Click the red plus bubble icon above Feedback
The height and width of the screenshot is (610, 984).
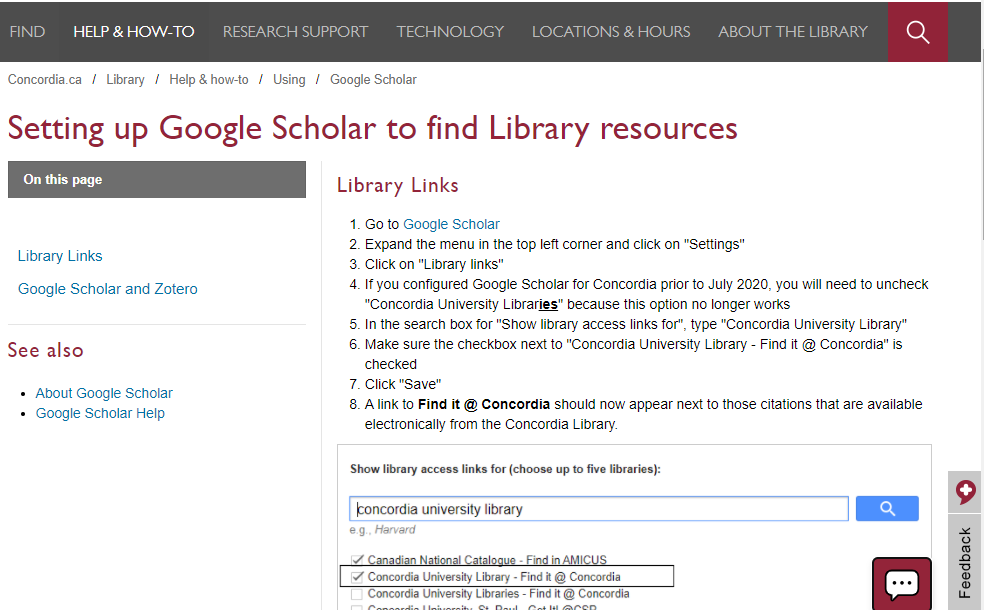pyautogui.click(x=965, y=491)
